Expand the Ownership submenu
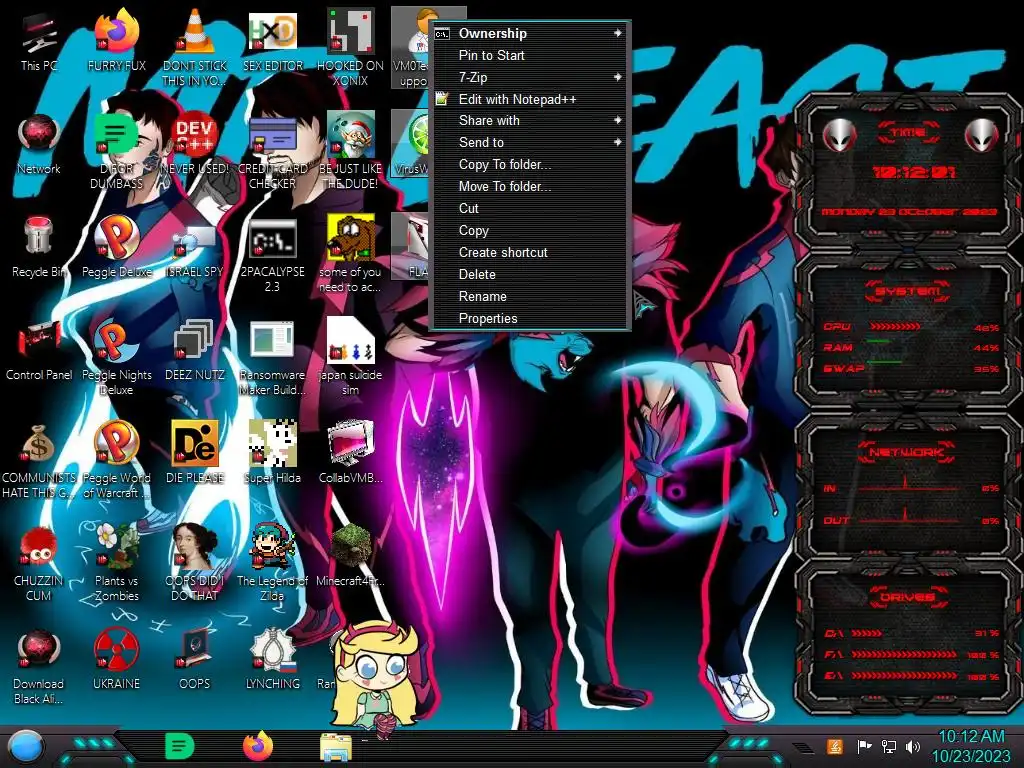 tap(530, 33)
